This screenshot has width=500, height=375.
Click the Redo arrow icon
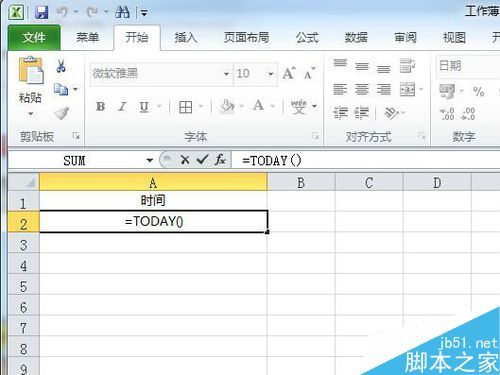tap(92, 13)
